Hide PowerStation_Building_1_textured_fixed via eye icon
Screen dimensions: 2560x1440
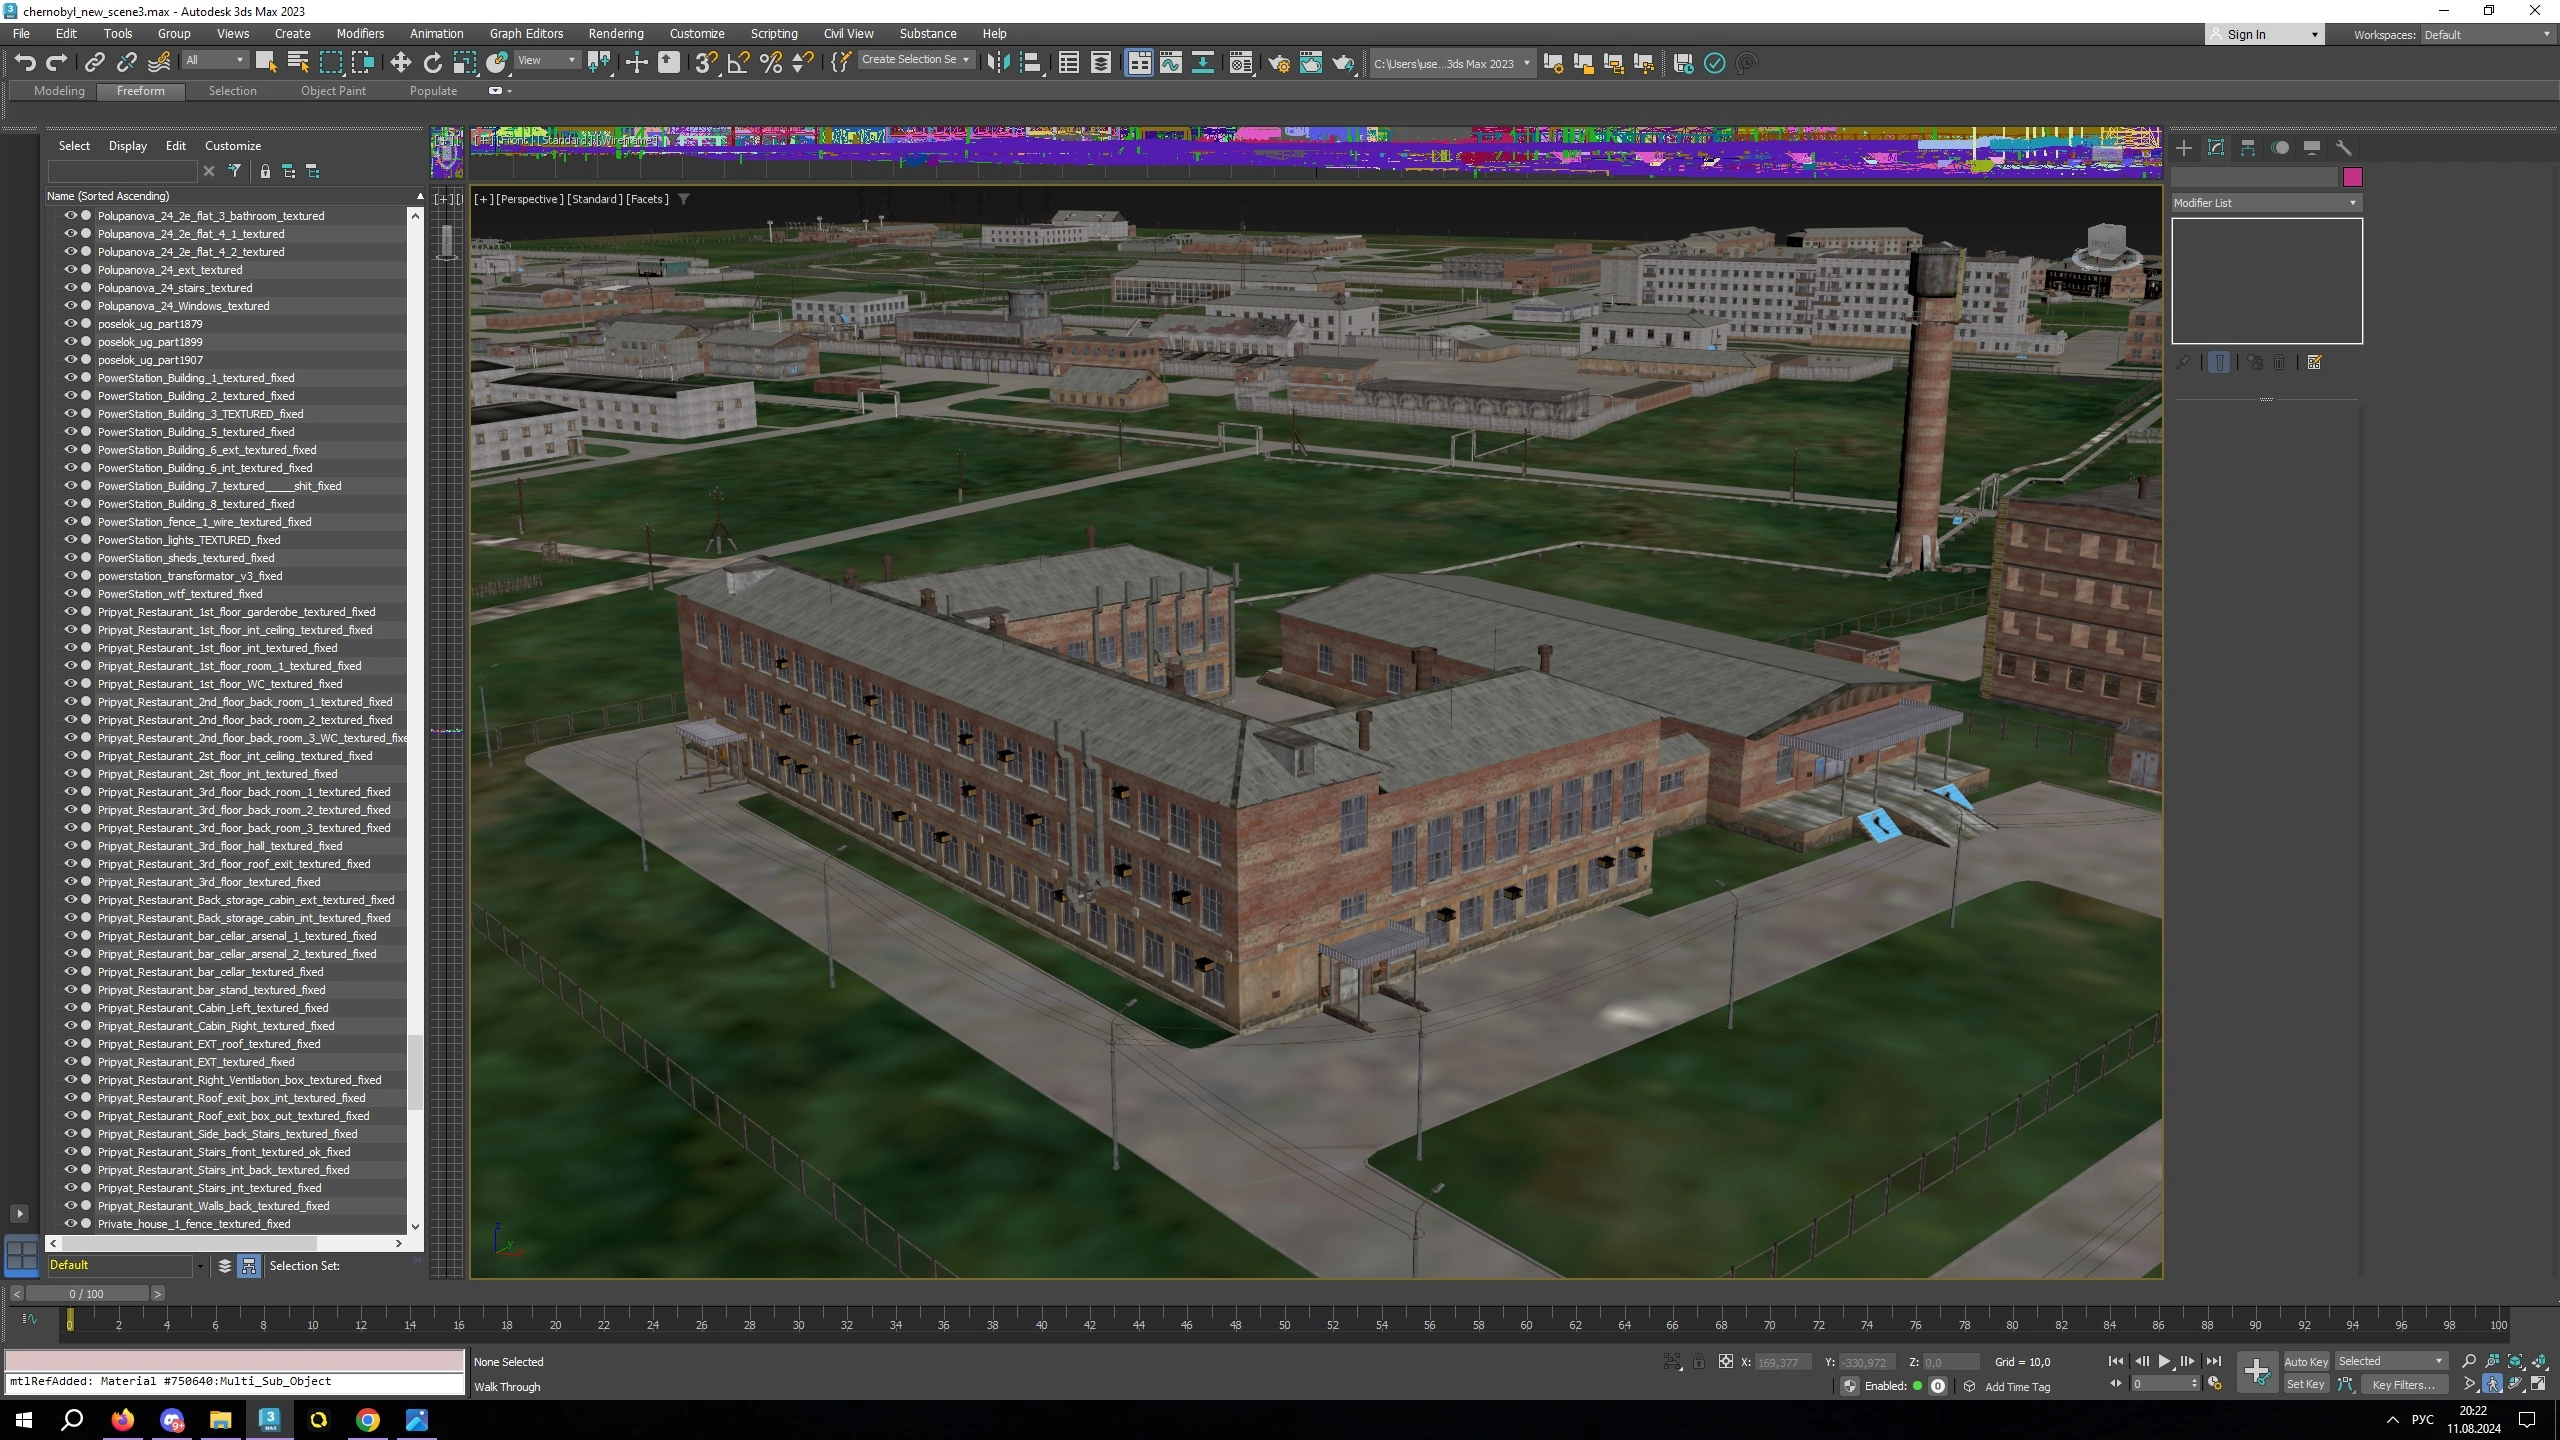pos(71,378)
